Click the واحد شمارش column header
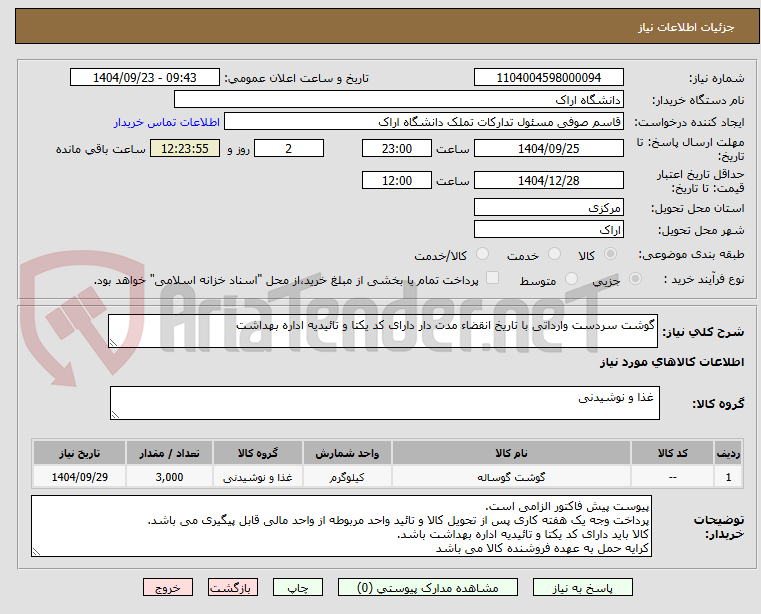This screenshot has height=614, width=761. click(347, 453)
